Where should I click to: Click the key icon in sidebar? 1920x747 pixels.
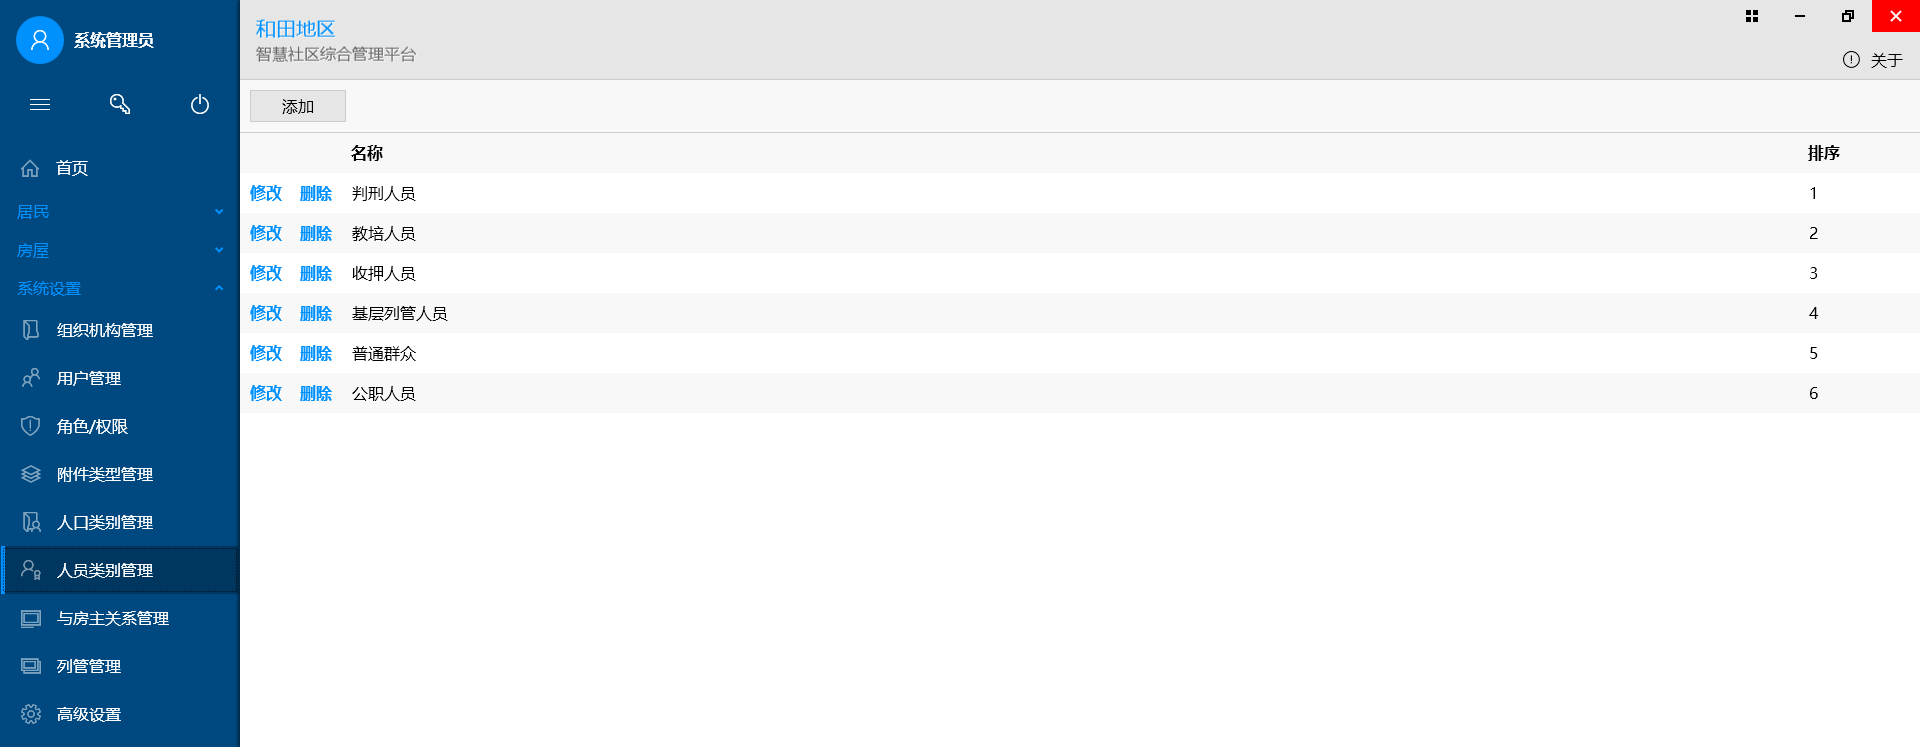click(x=120, y=104)
